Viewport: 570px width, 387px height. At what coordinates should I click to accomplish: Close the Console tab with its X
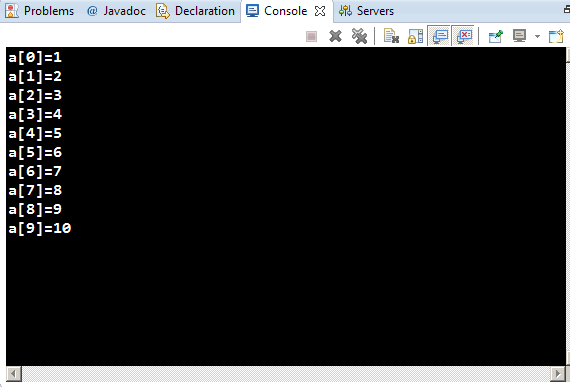(320, 11)
